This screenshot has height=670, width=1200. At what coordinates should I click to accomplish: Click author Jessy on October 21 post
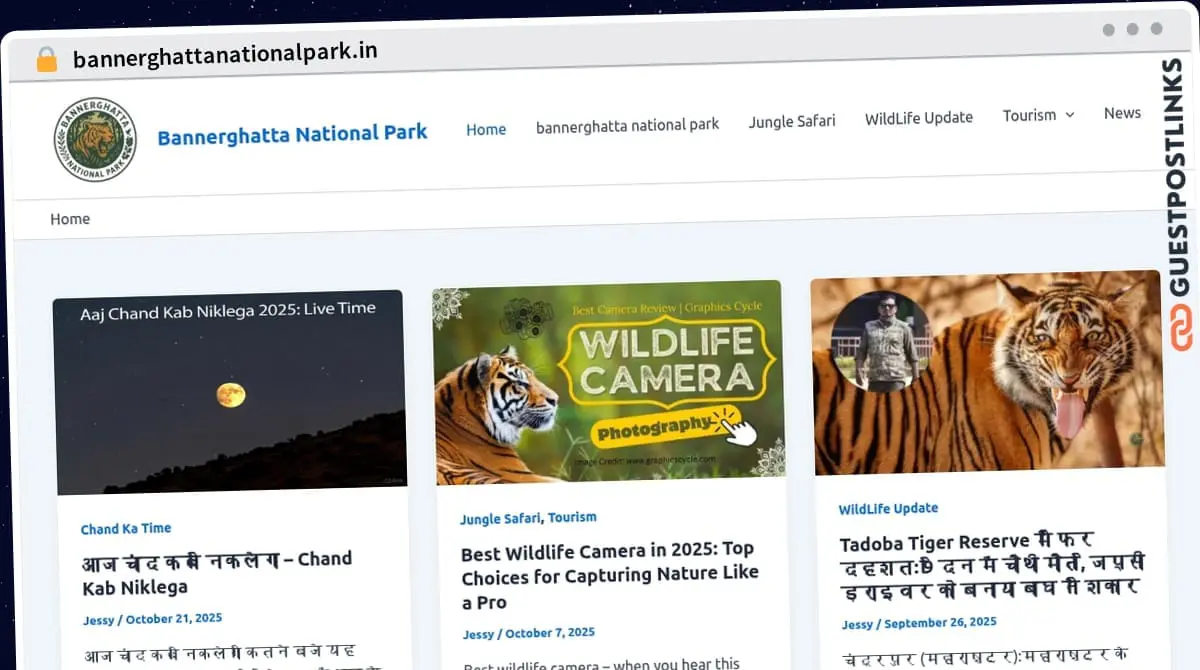98,620
